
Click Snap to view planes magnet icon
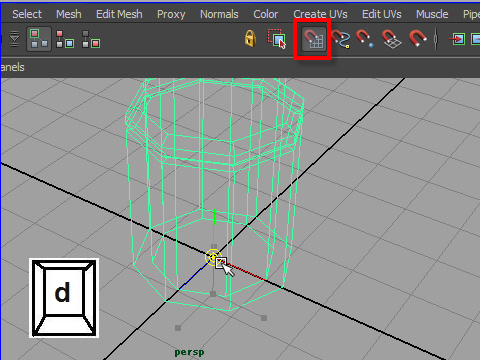point(392,39)
